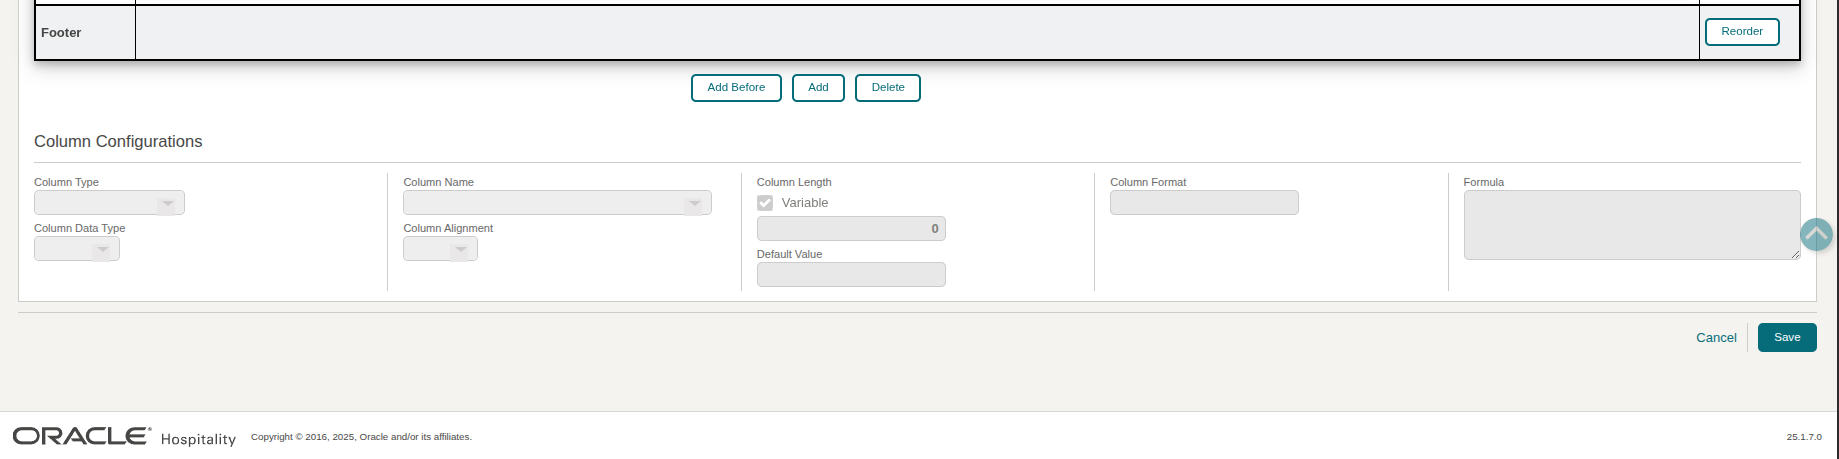Viewport: 1839px width, 459px height.
Task: Click the Add Before button
Action: (736, 88)
